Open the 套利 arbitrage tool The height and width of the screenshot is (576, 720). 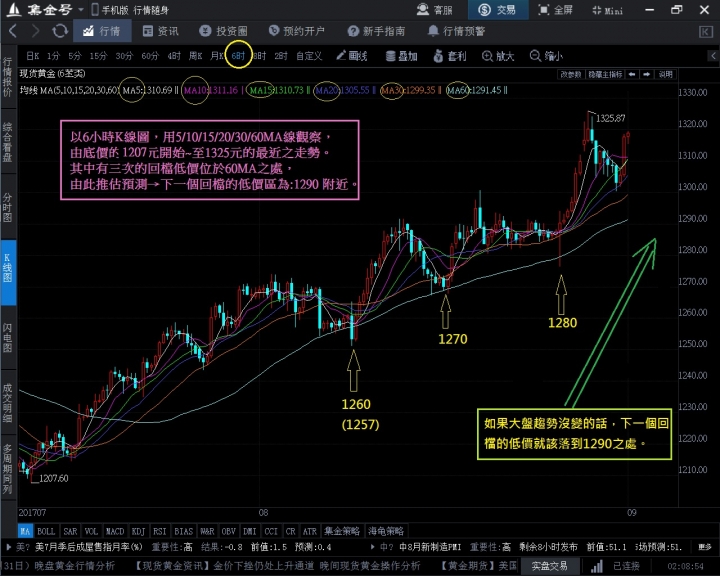click(450, 56)
